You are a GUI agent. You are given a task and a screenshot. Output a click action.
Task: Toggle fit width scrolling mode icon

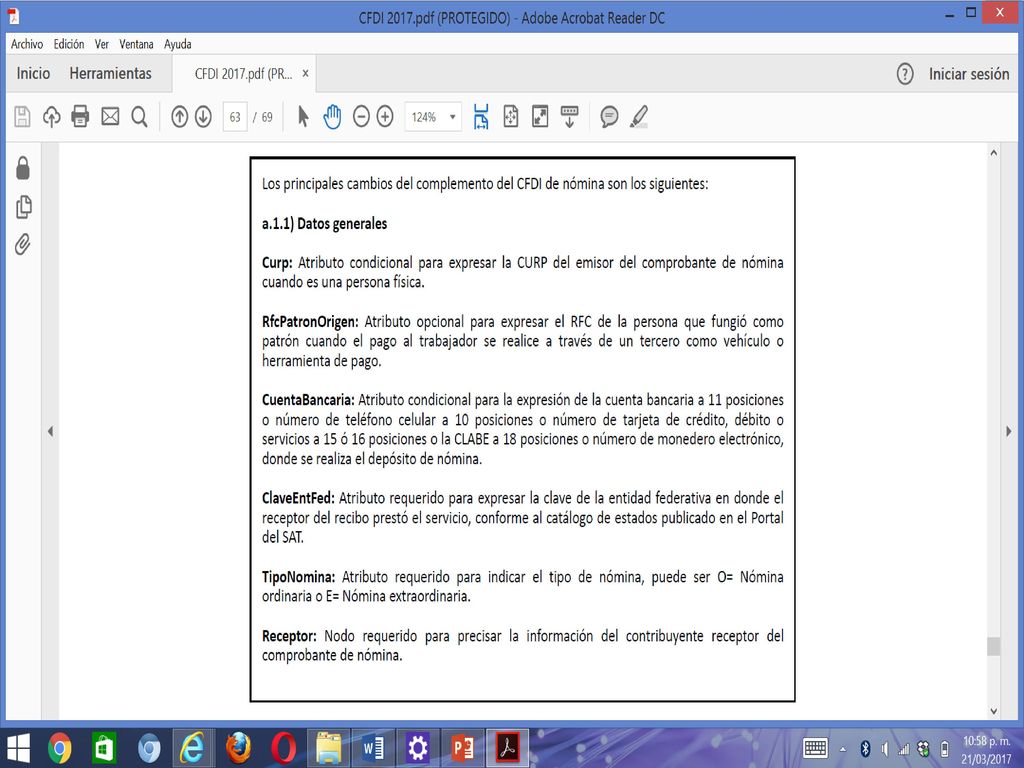click(x=481, y=117)
